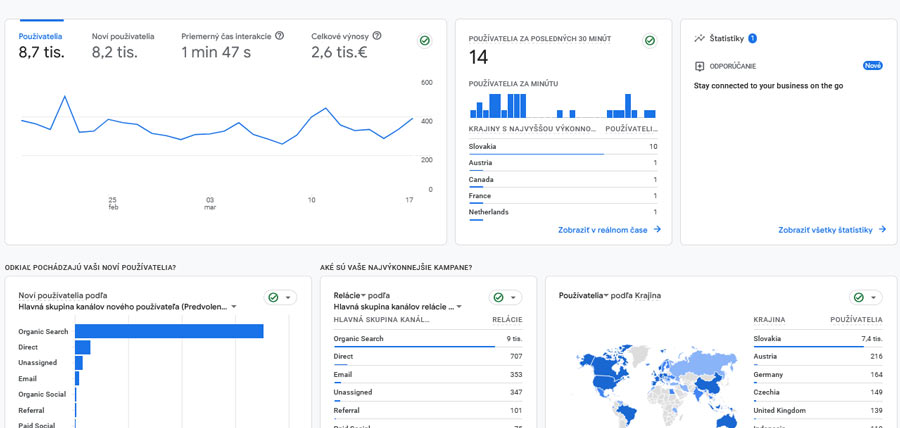Expand Používatelia dropdown in Krajina card

pos(584,296)
